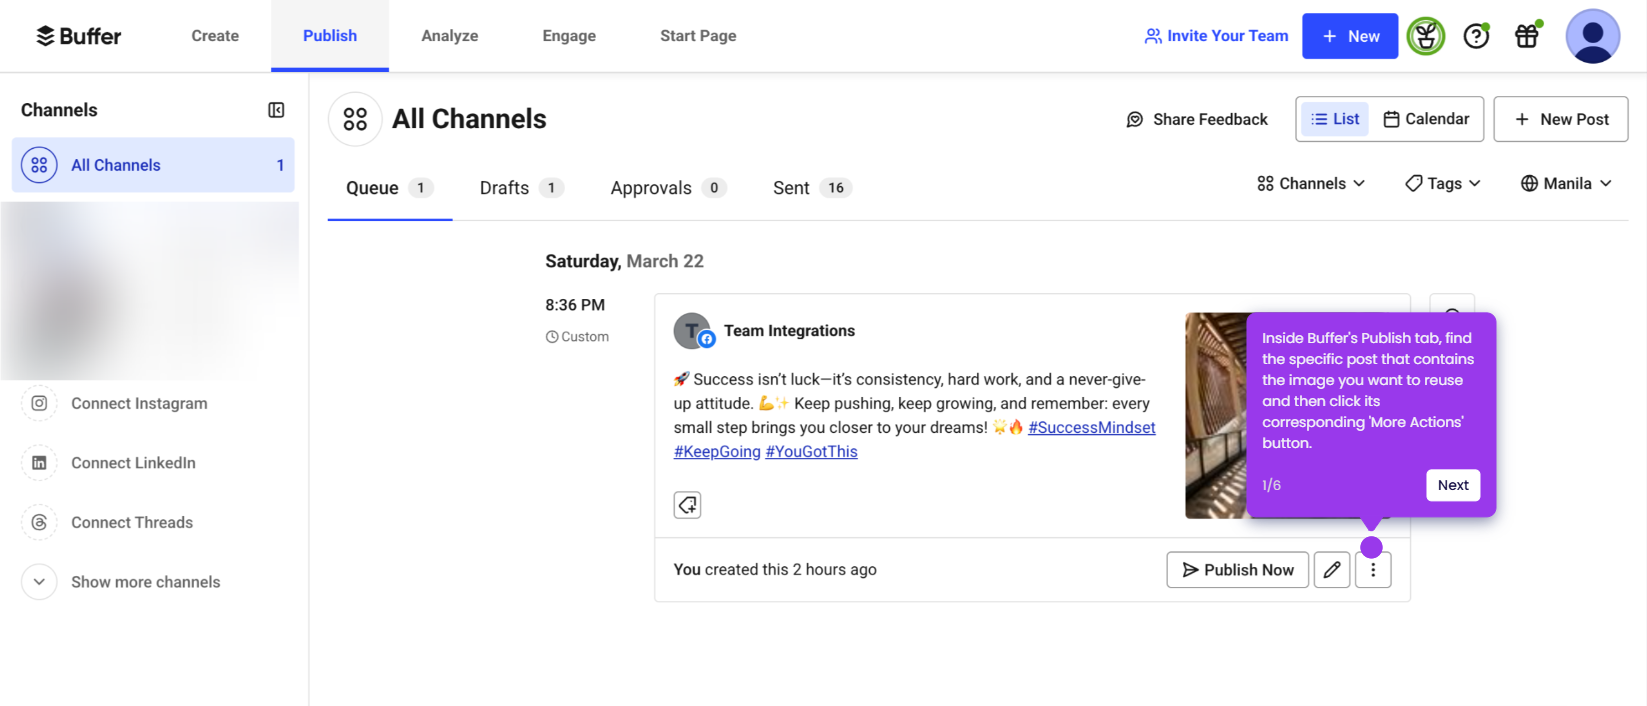Collapse the Channels sidebar panel icon
This screenshot has height=706, width=1647.
click(x=276, y=110)
